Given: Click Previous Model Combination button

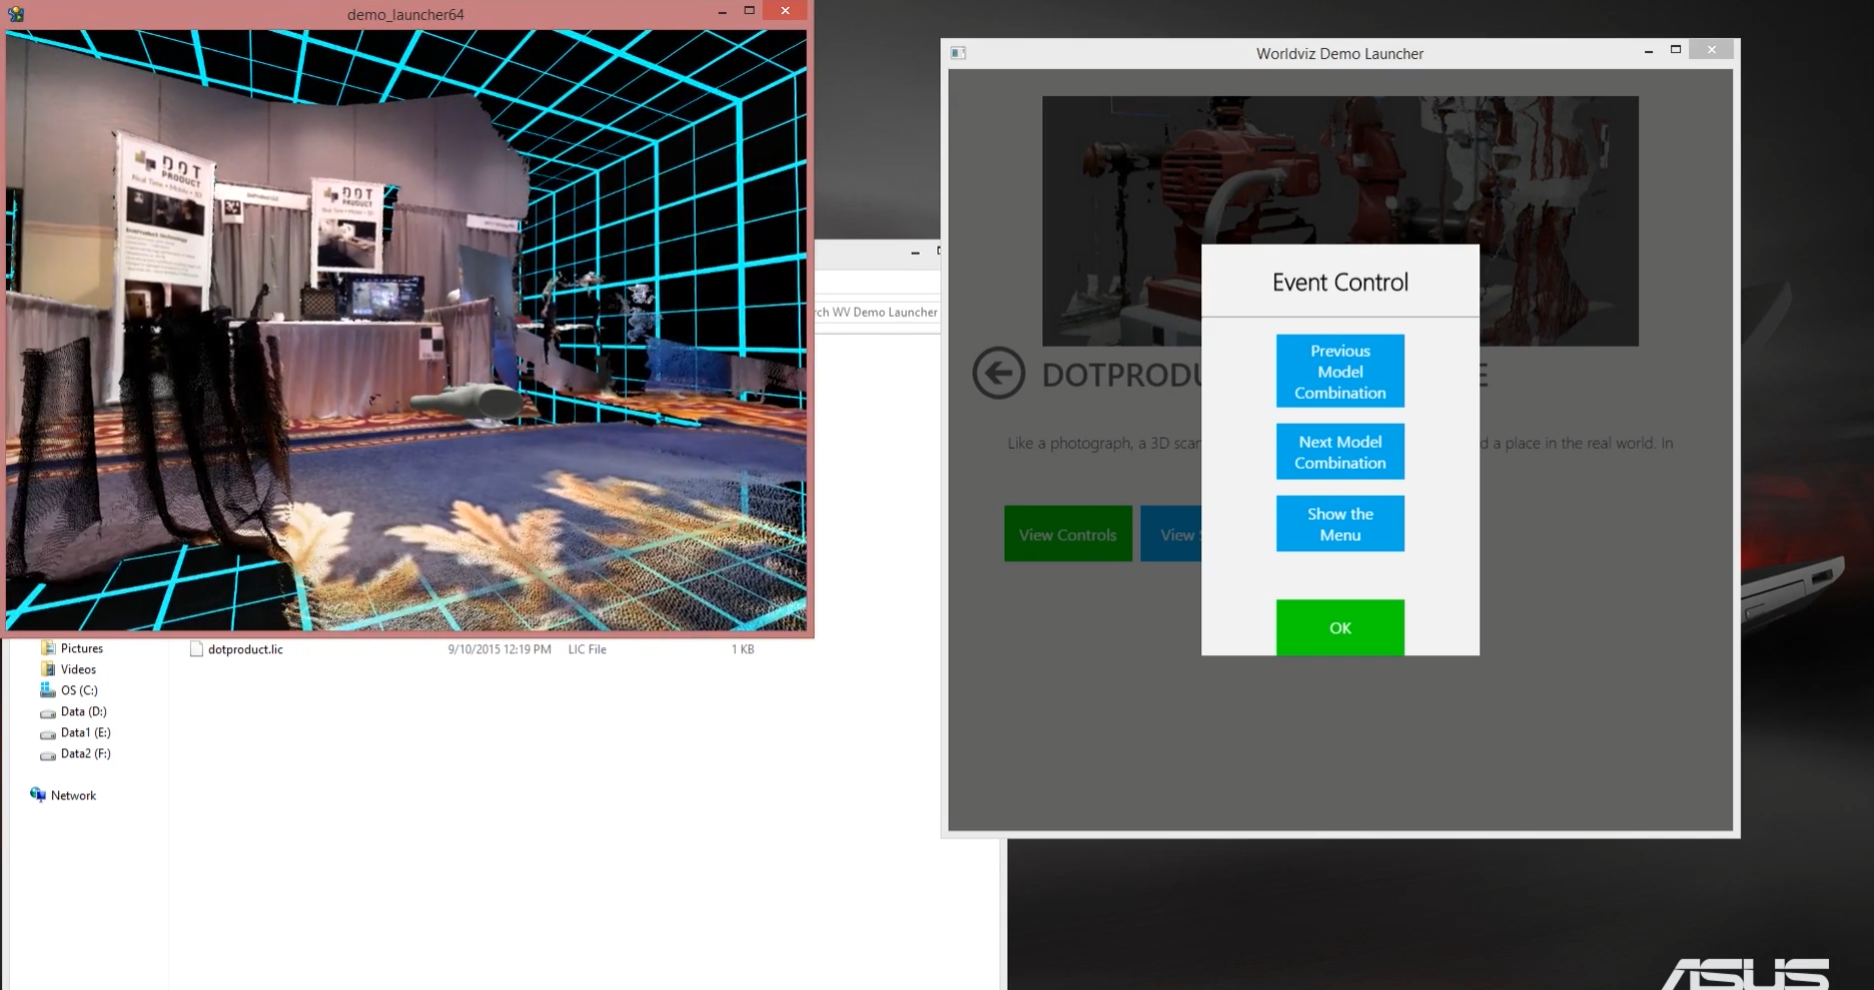Looking at the screenshot, I should coord(1340,371).
